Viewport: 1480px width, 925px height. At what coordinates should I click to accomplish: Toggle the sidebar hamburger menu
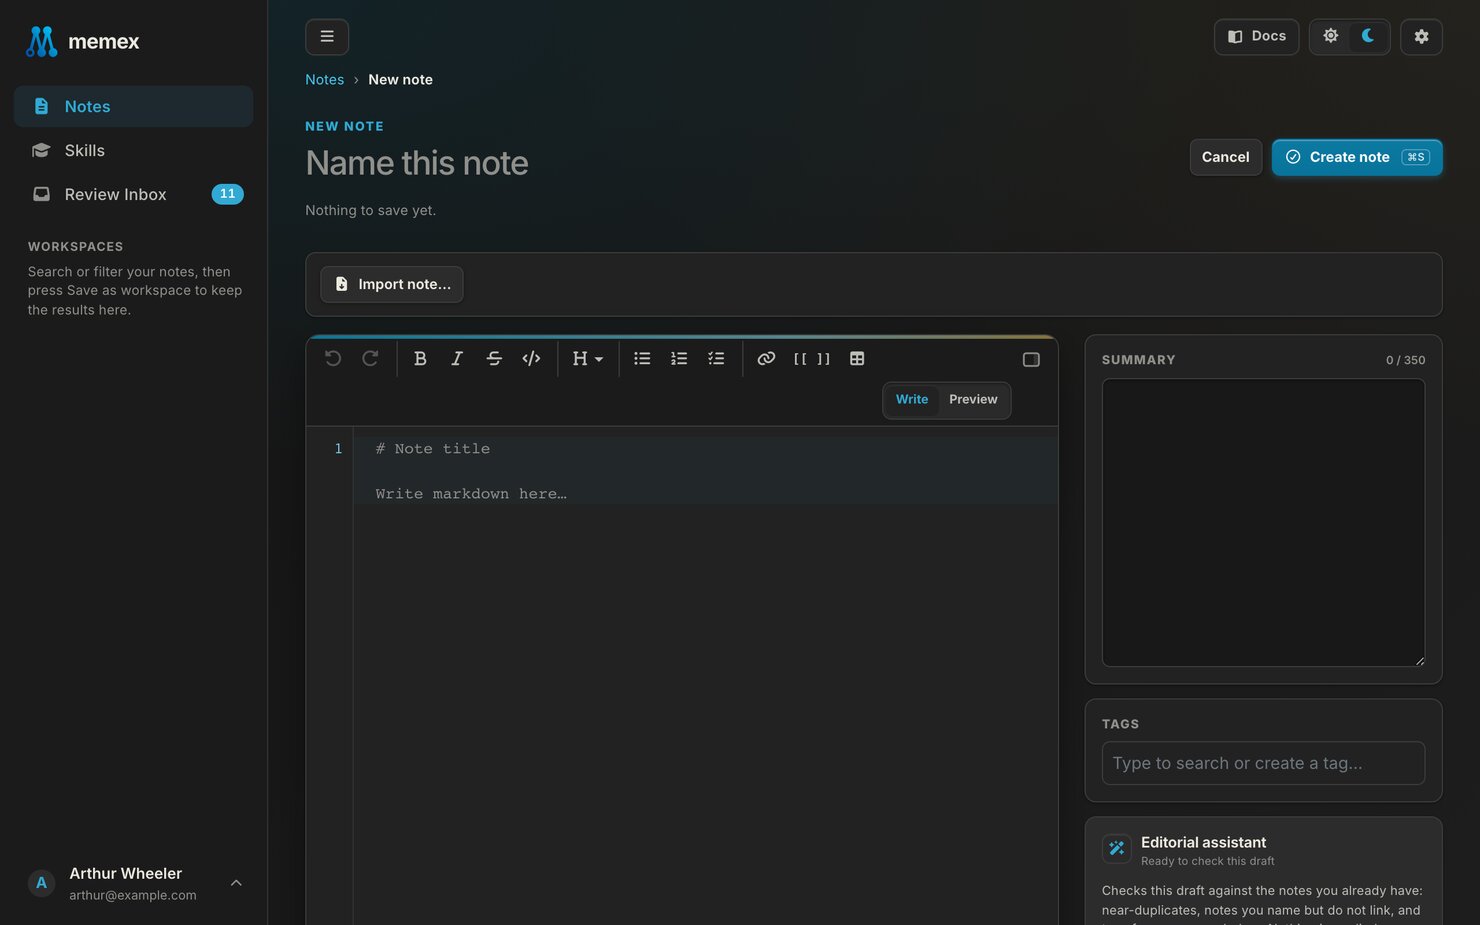pyautogui.click(x=327, y=36)
